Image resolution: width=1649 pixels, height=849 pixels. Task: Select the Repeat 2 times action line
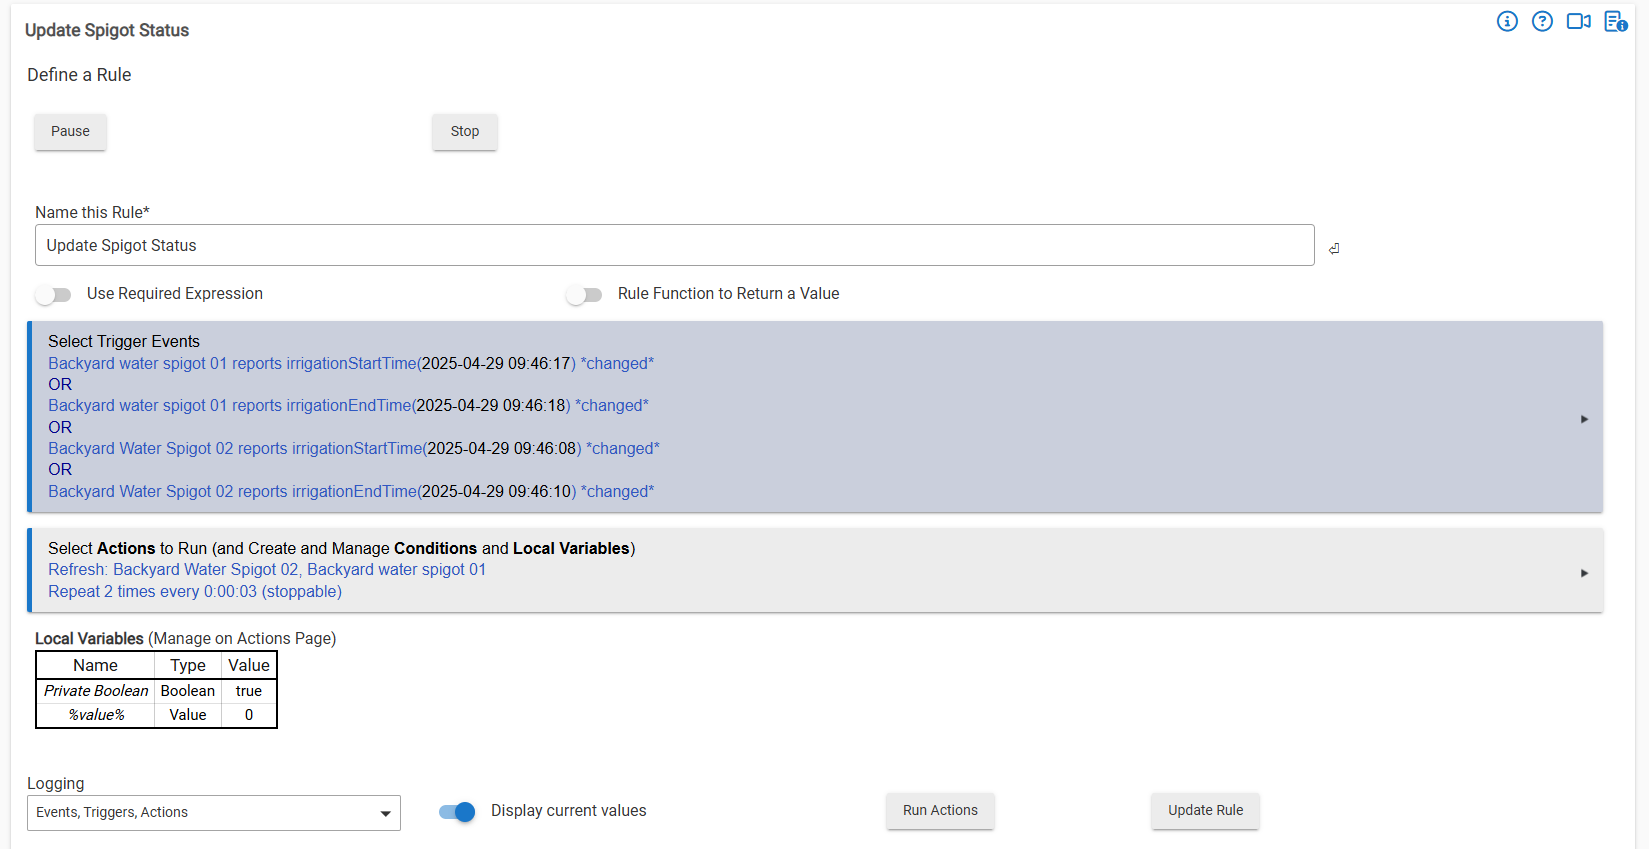point(195,592)
